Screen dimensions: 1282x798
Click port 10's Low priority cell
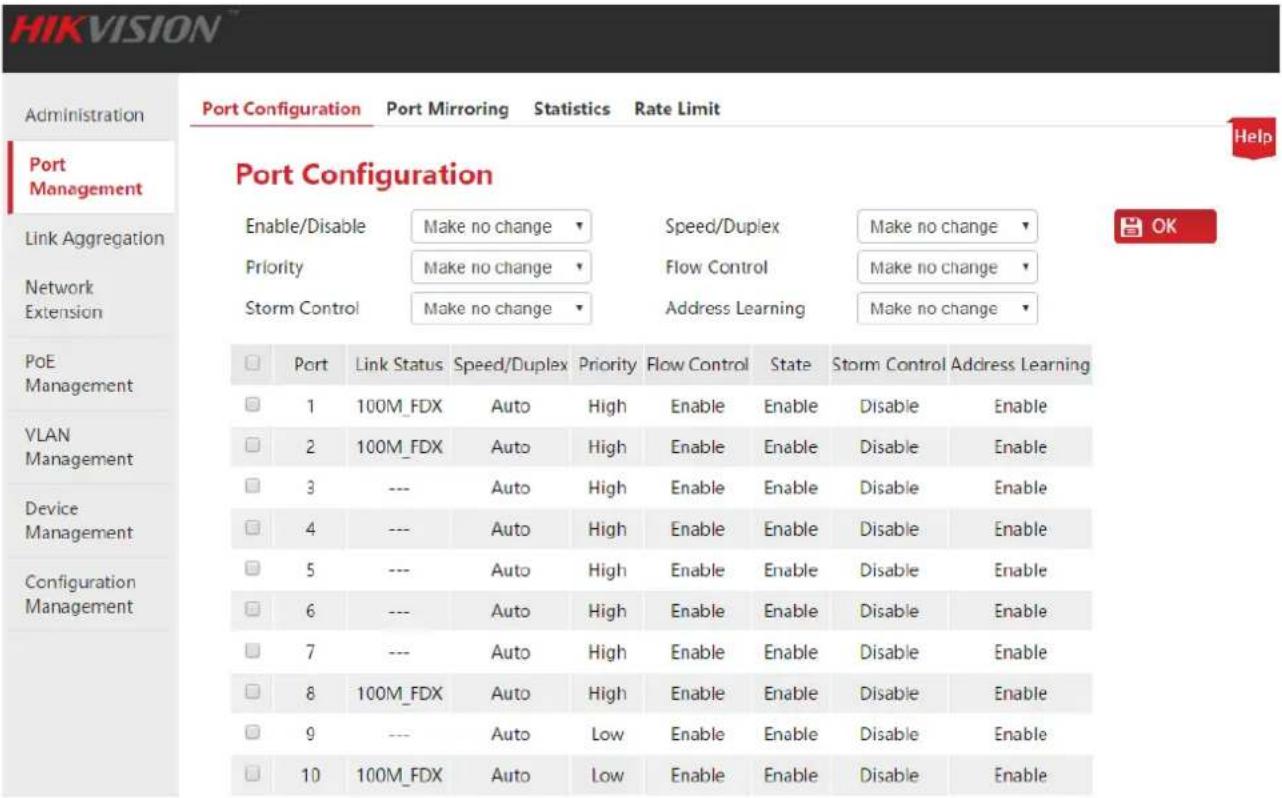(607, 775)
